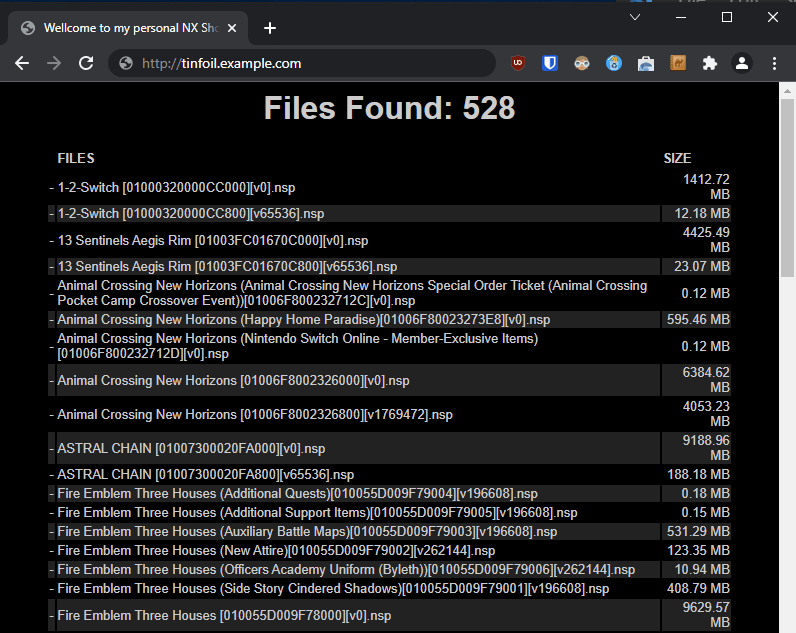
Task: Click the 0.15 MB size value
Action: [x=706, y=512]
